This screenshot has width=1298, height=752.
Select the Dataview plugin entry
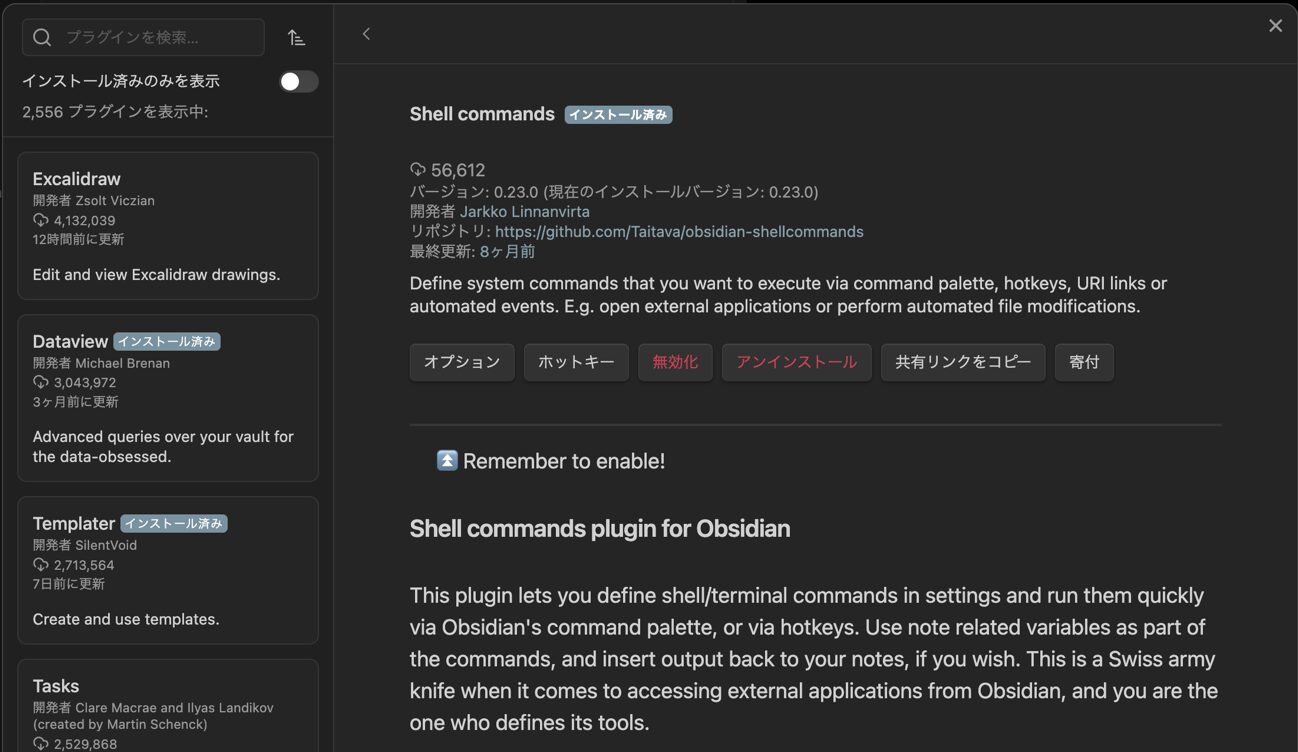click(x=168, y=398)
